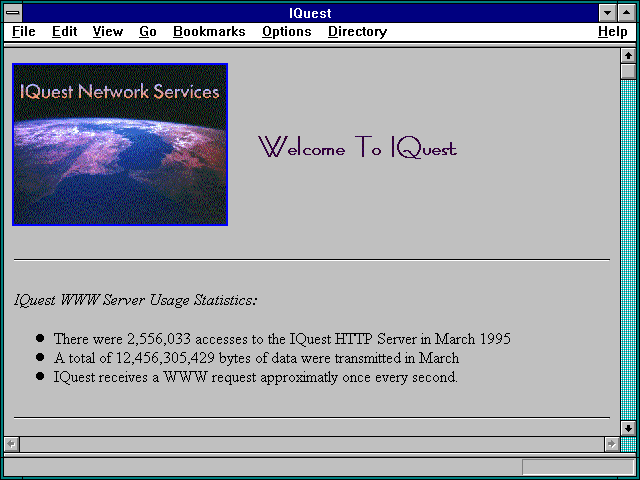The image size is (640, 480).
Task: Open the Go menu
Action: (148, 32)
